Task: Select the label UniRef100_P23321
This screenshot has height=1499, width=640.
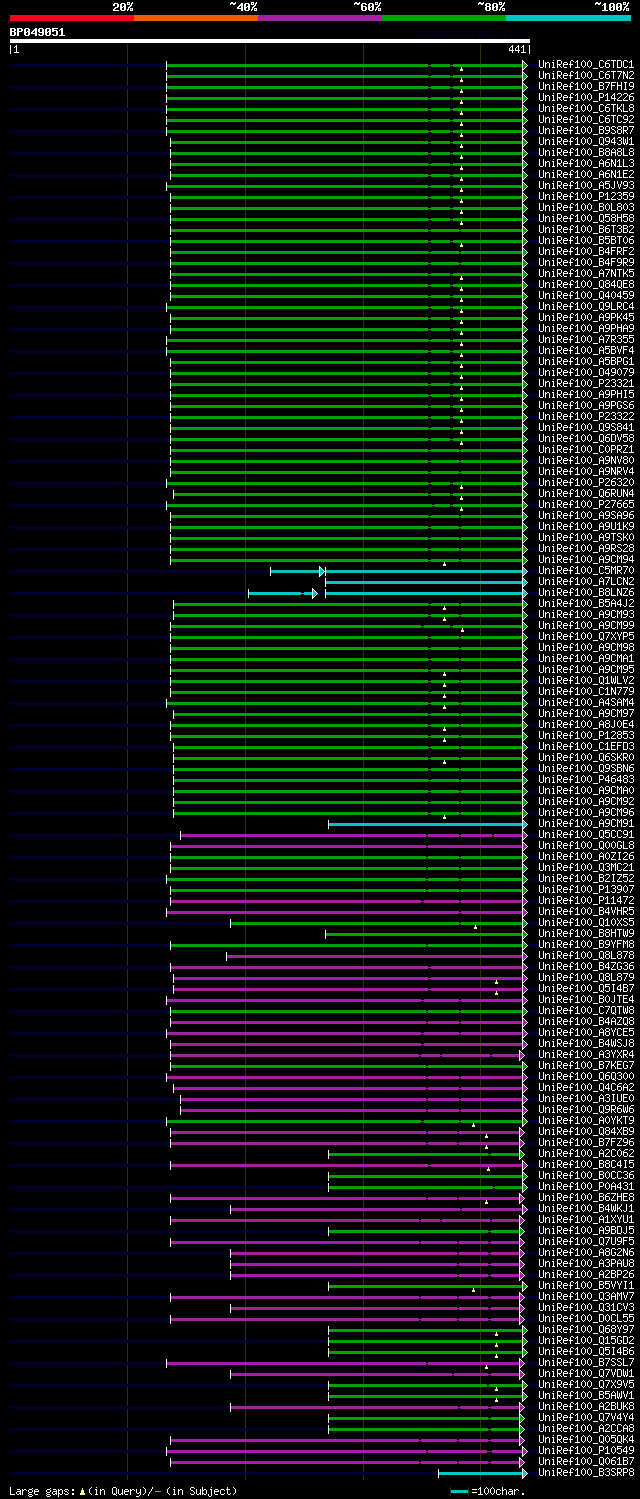Action: point(586,384)
